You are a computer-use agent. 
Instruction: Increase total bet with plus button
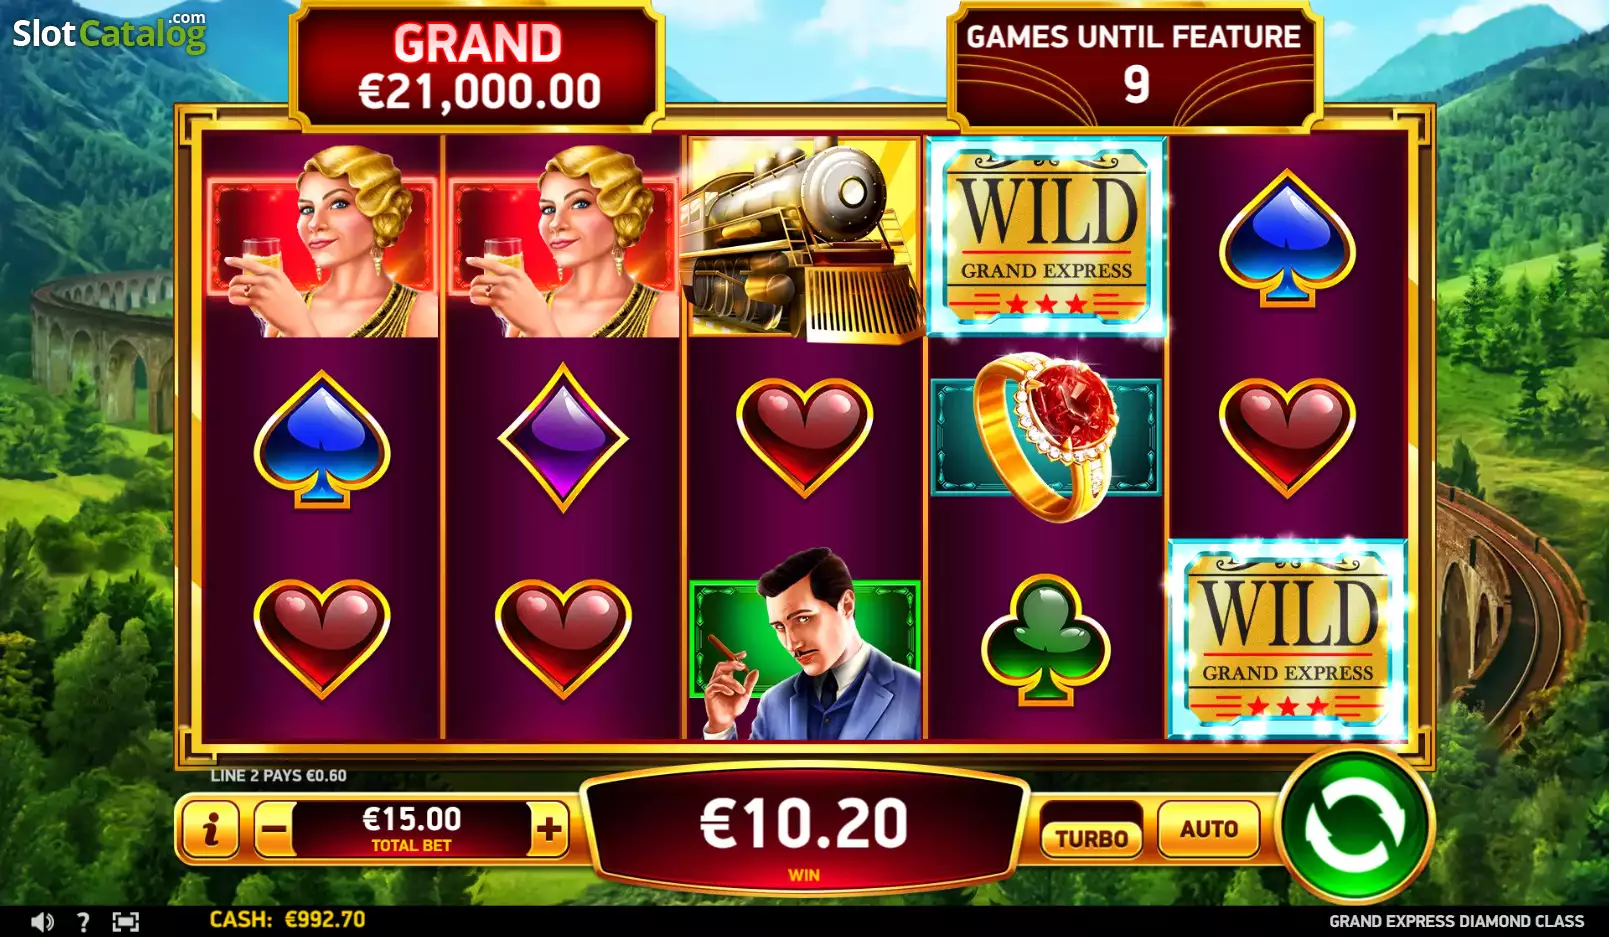[x=548, y=829]
